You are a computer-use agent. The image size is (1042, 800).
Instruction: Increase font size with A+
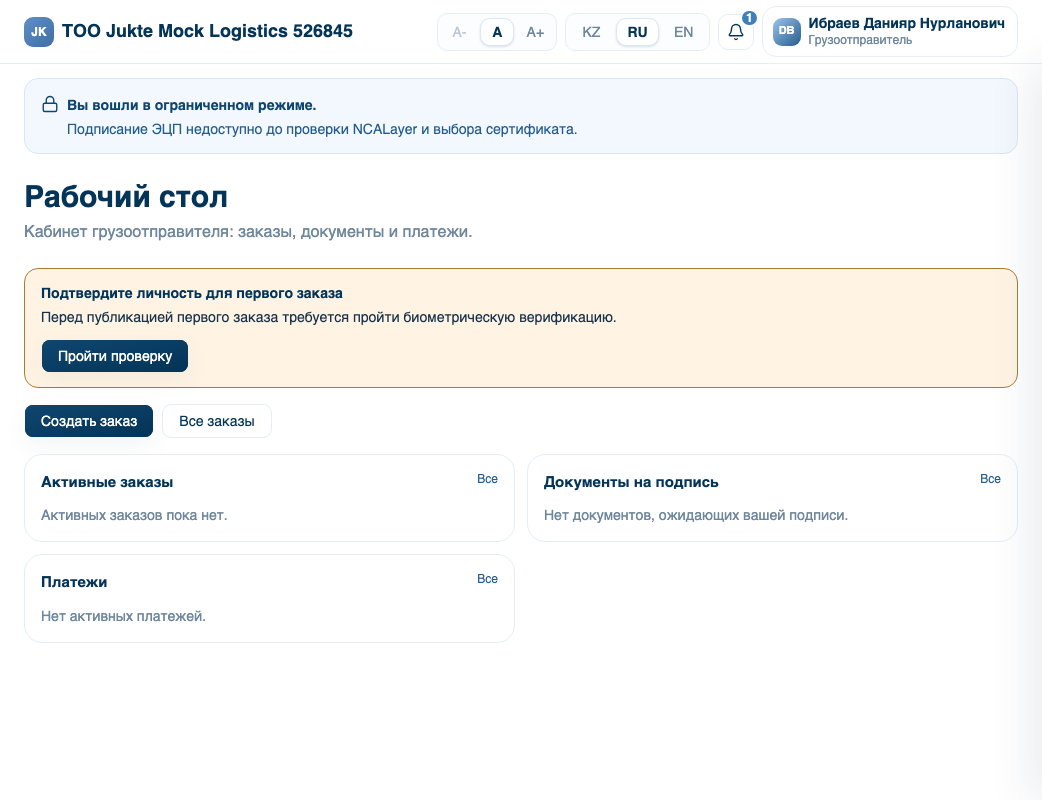coord(535,32)
